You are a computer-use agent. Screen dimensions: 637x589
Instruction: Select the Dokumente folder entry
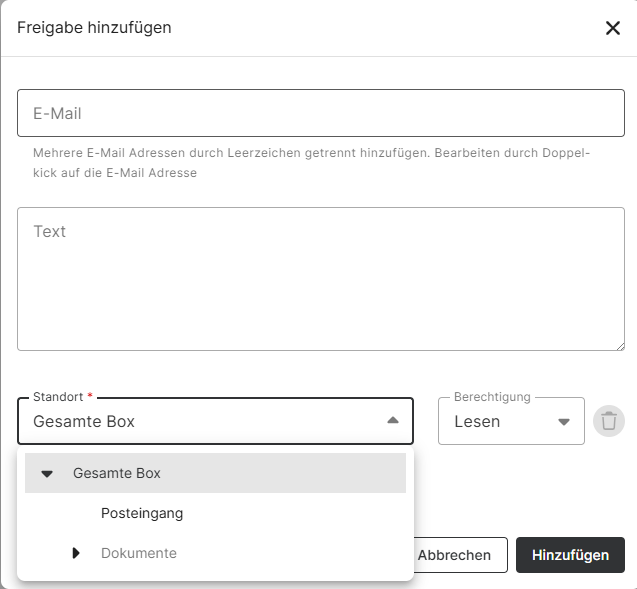point(139,553)
